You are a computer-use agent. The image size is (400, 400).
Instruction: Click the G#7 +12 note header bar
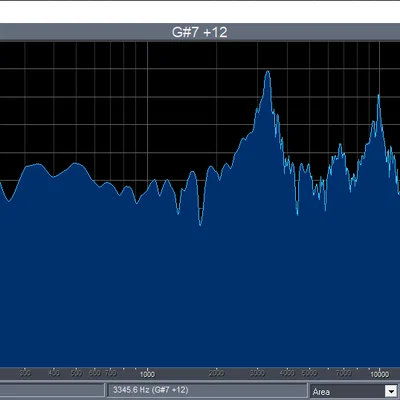pyautogui.click(x=200, y=32)
